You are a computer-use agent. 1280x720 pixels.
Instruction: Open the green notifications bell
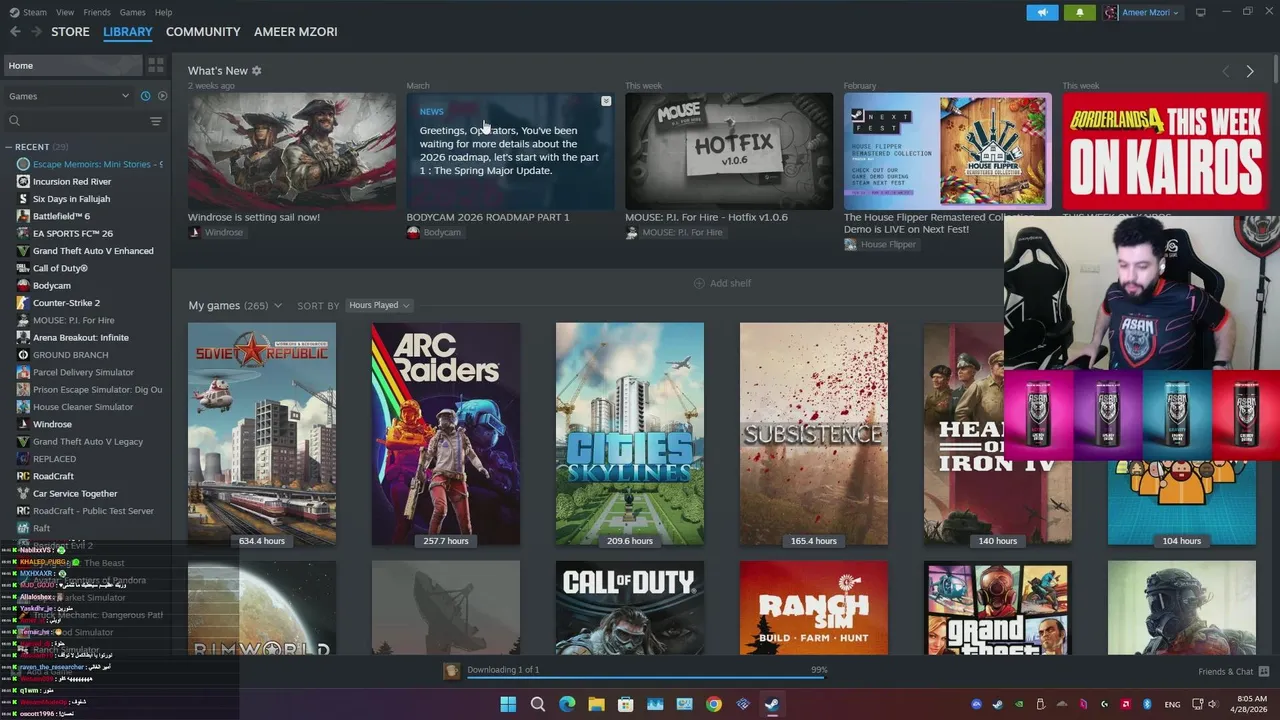1079,12
